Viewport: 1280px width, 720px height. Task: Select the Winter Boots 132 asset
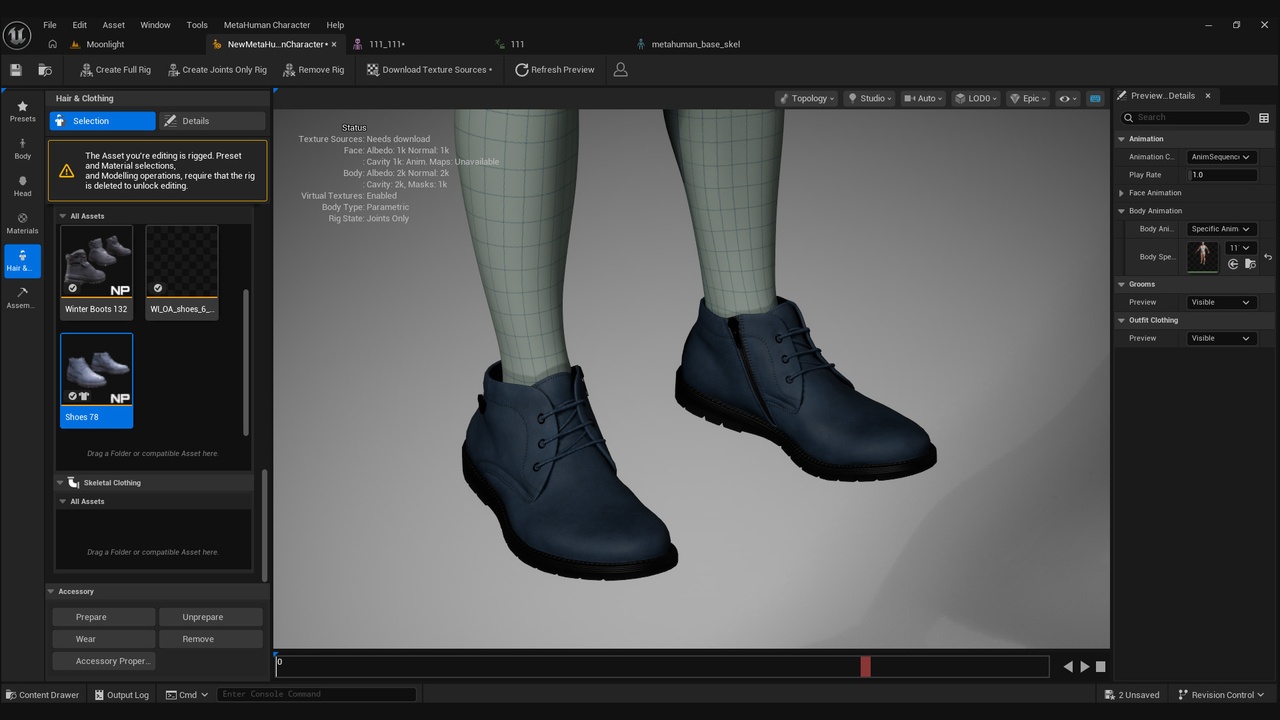pyautogui.click(x=96, y=271)
